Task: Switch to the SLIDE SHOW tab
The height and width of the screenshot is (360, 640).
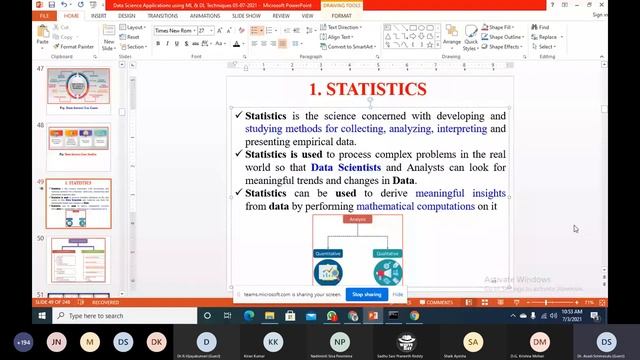Action: 246,16
